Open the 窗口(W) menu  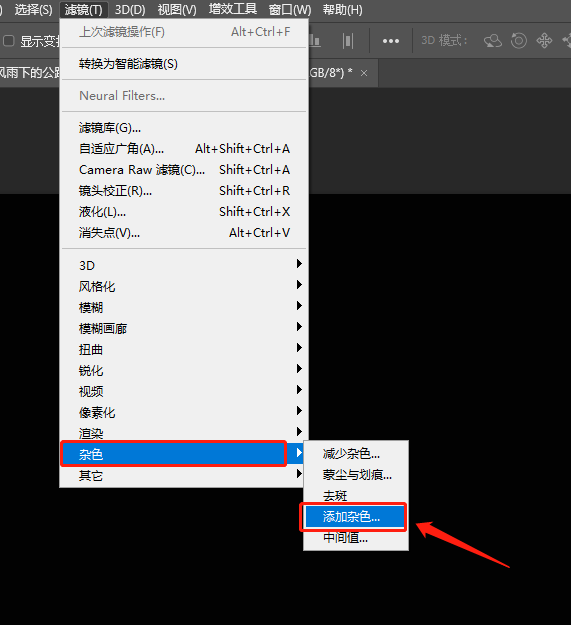tap(290, 10)
